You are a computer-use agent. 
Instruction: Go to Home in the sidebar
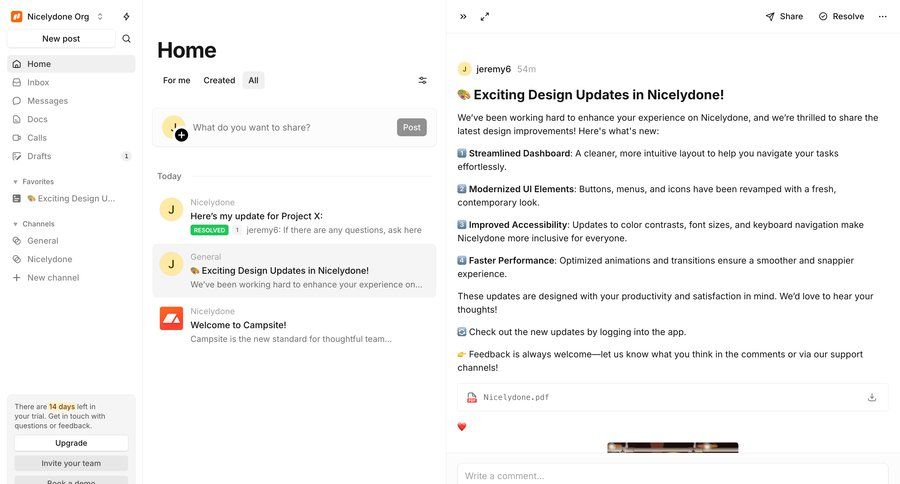click(x=71, y=64)
